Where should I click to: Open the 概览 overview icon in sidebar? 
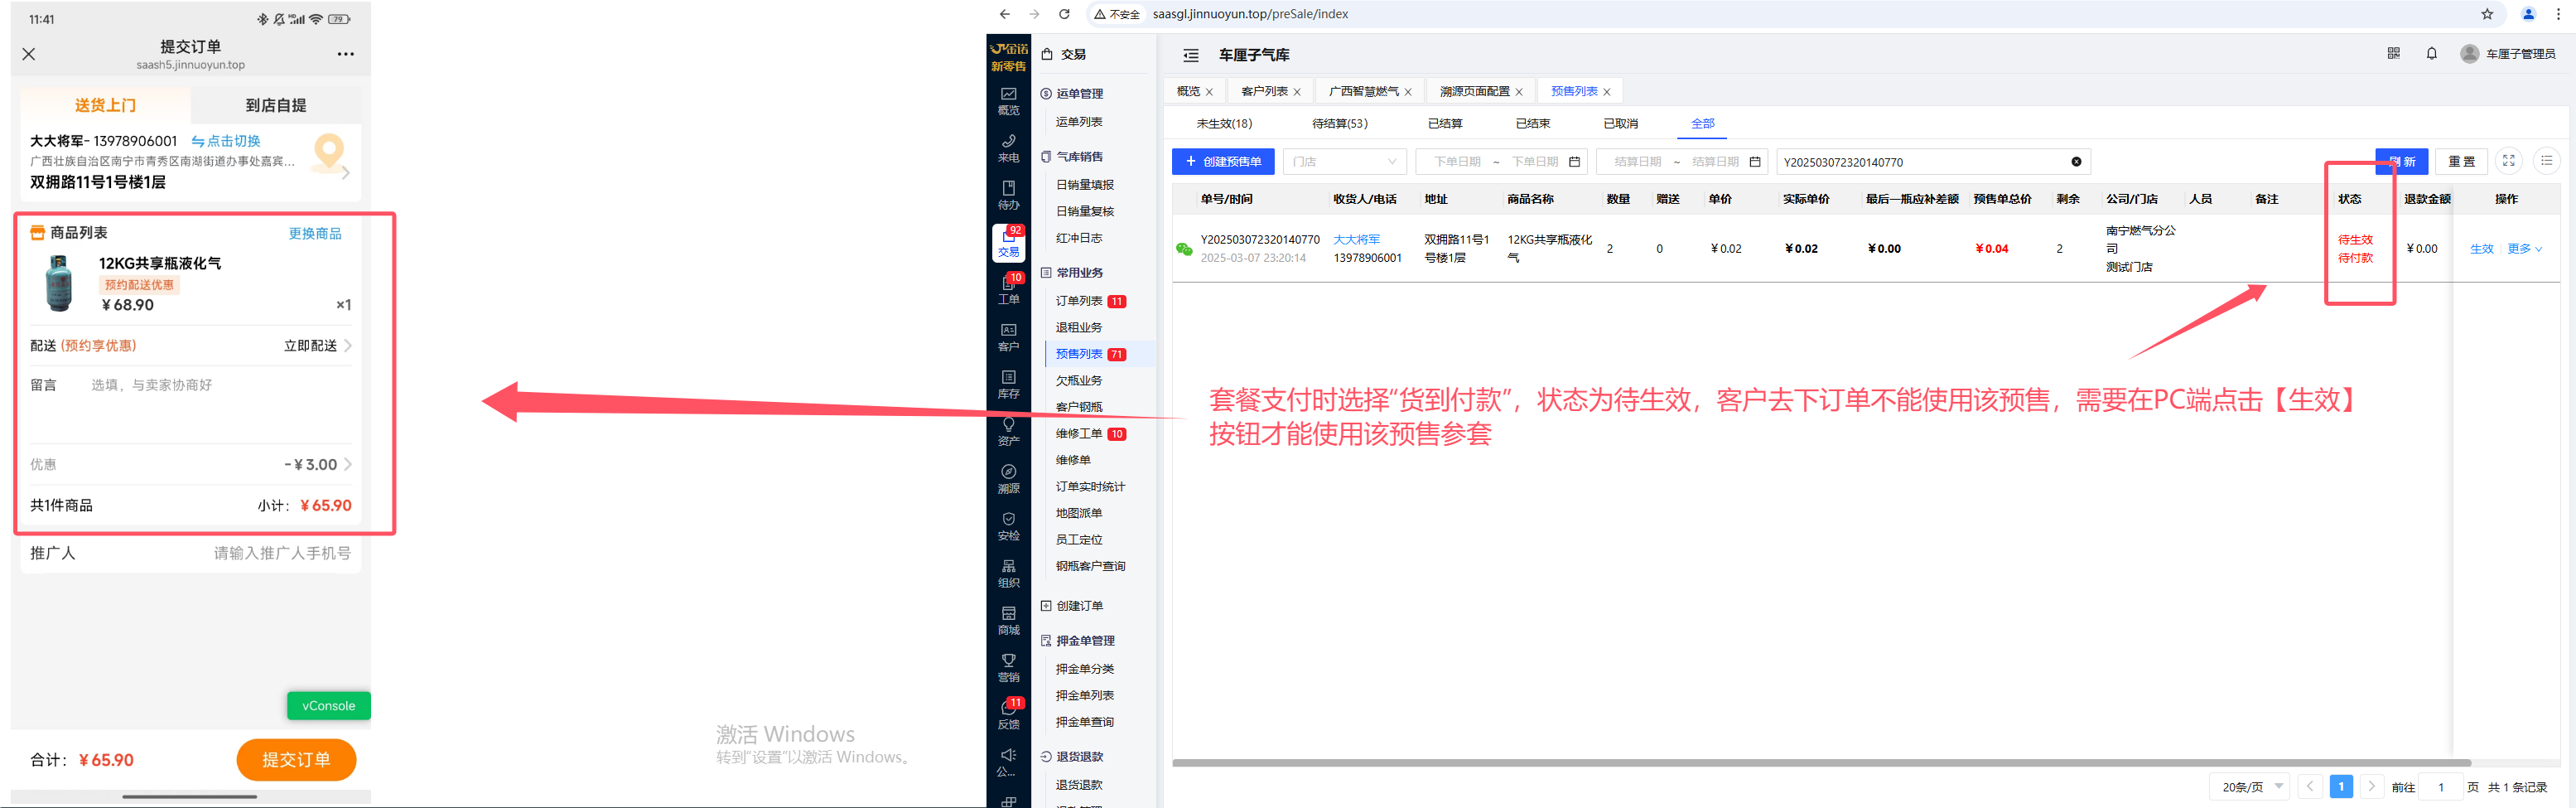(x=1008, y=100)
